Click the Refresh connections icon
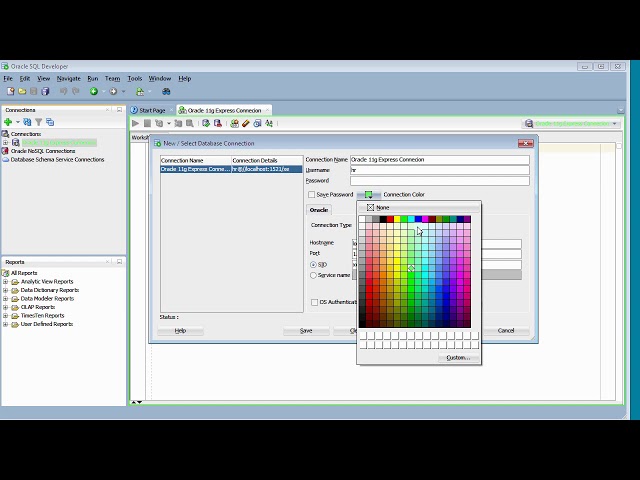Screen dimensions: 640x480 (x=27, y=122)
